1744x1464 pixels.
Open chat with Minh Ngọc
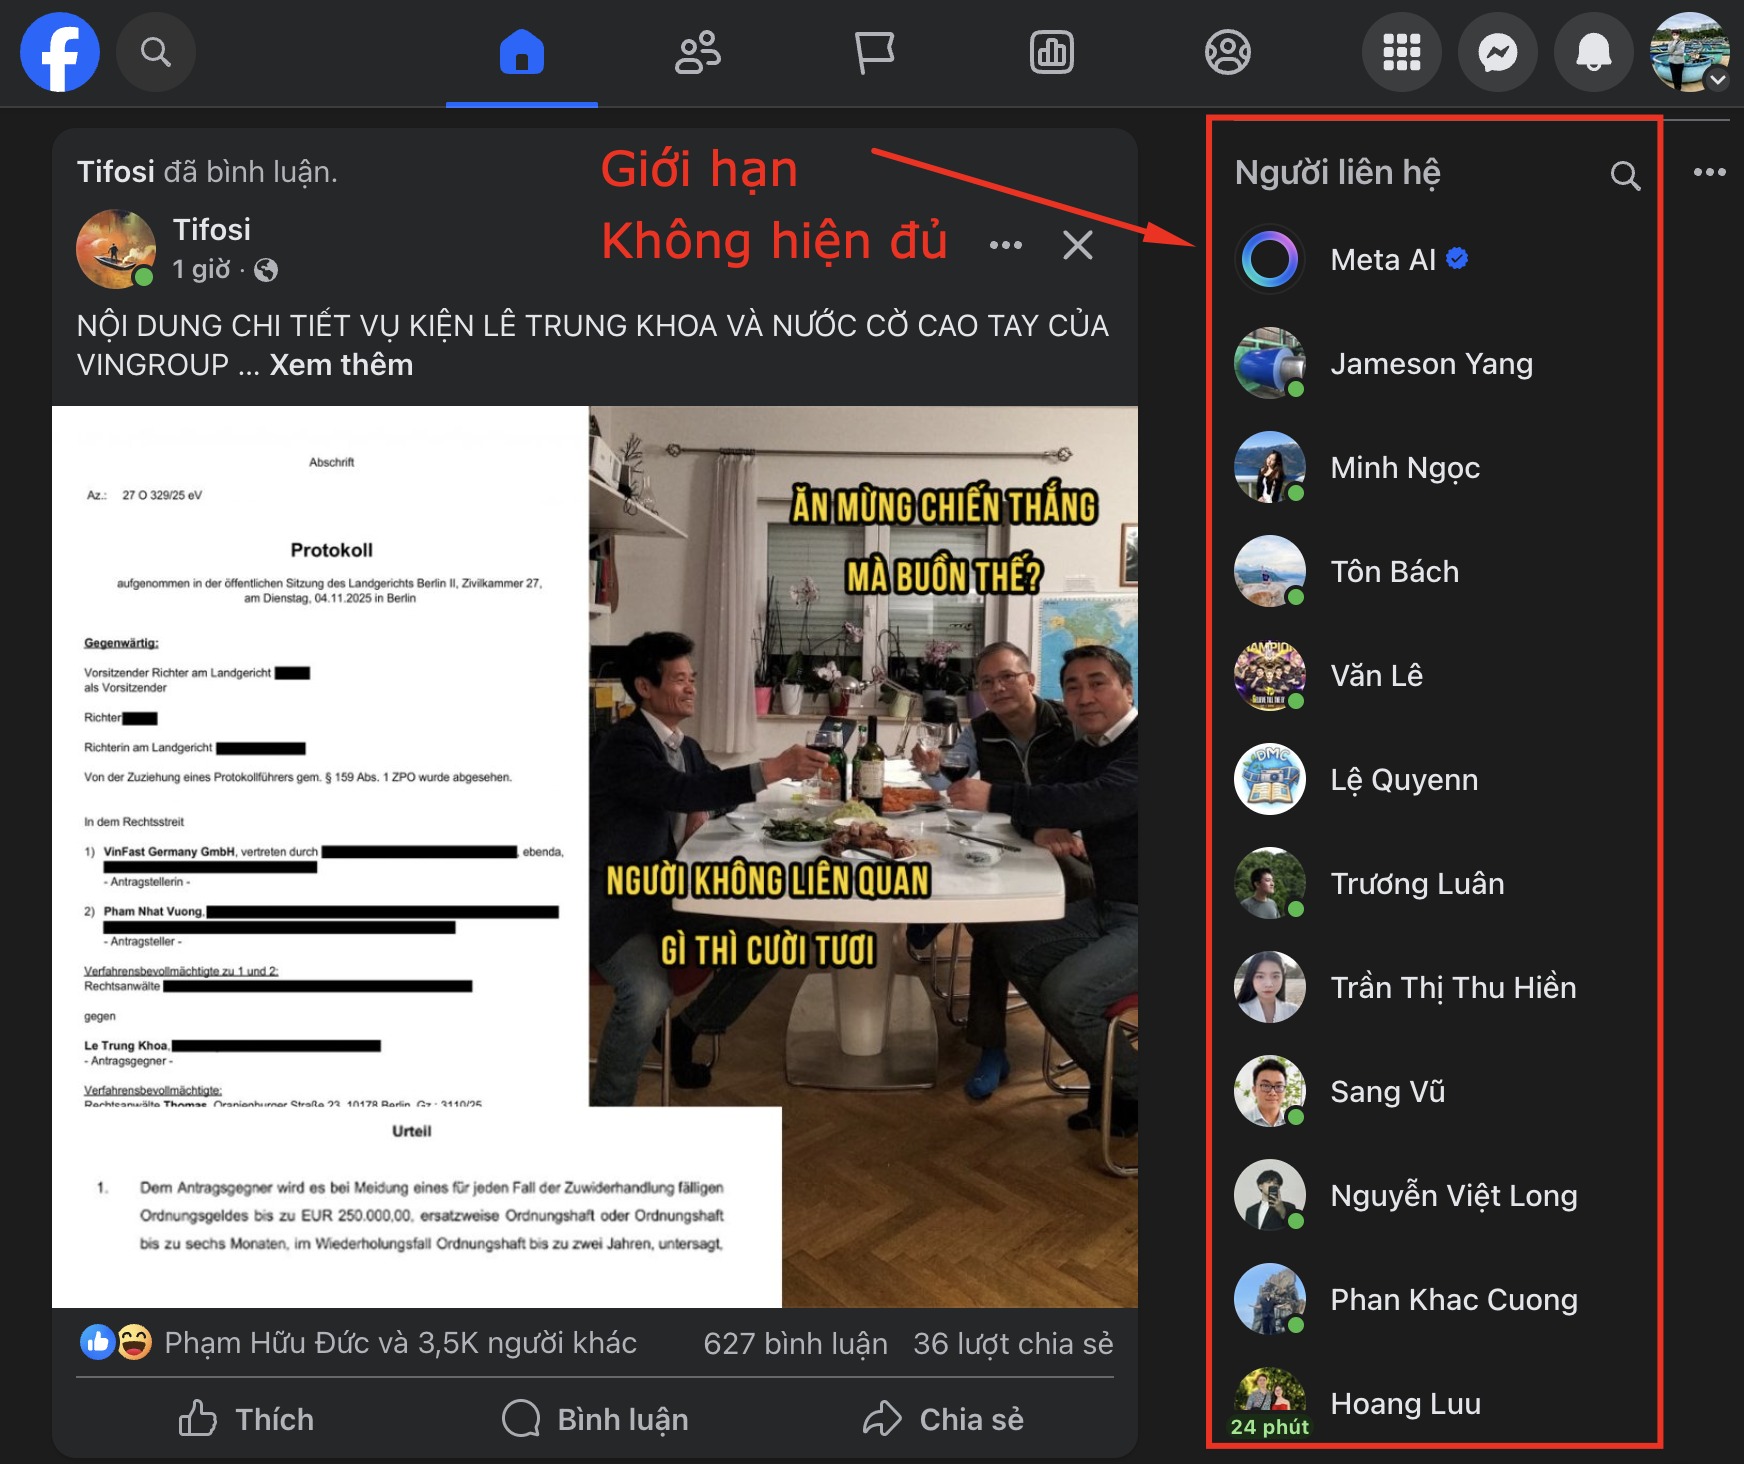(1435, 468)
